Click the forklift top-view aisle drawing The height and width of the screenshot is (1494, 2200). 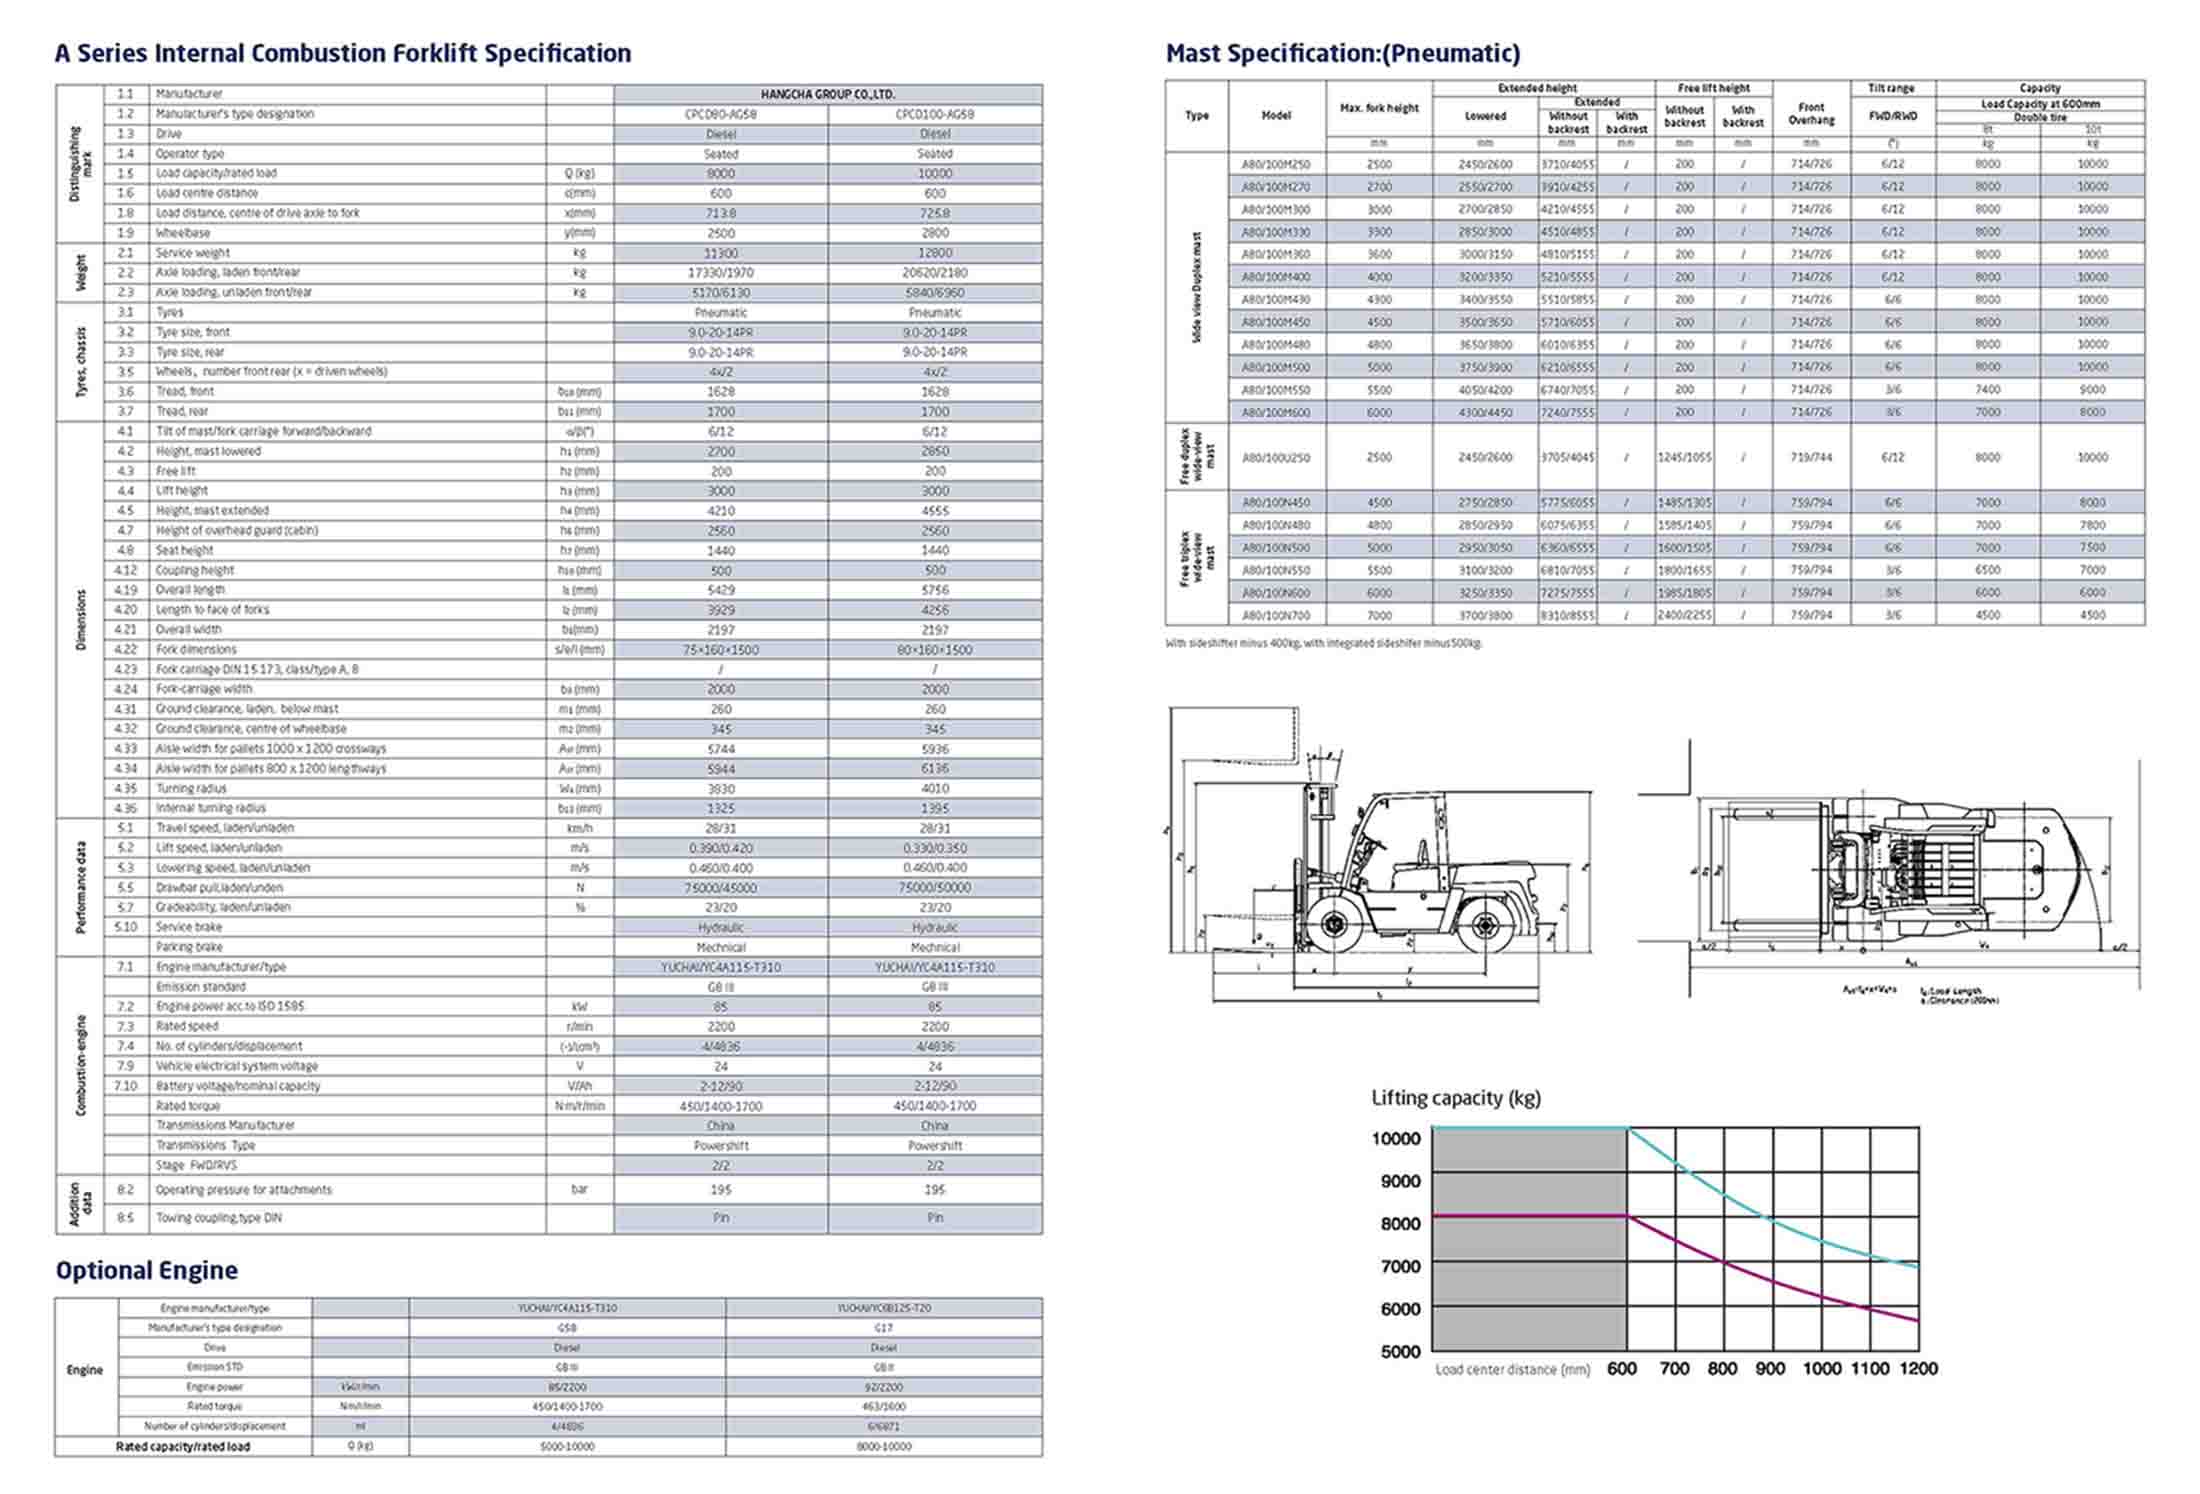tap(1890, 872)
